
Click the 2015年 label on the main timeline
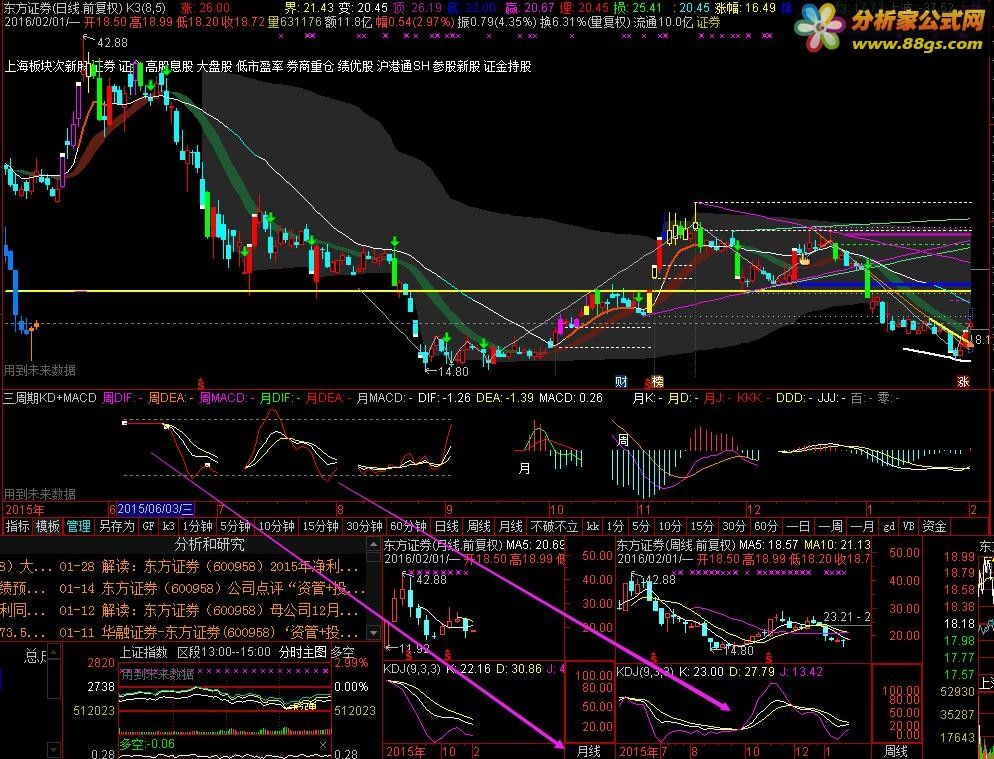(x=25, y=509)
